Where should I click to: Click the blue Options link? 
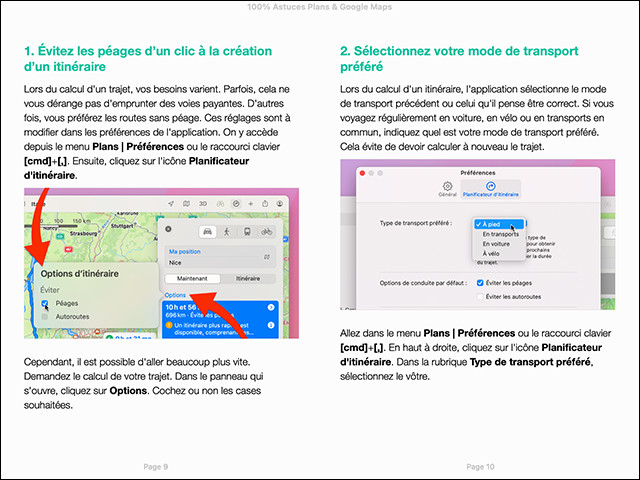coord(175,295)
